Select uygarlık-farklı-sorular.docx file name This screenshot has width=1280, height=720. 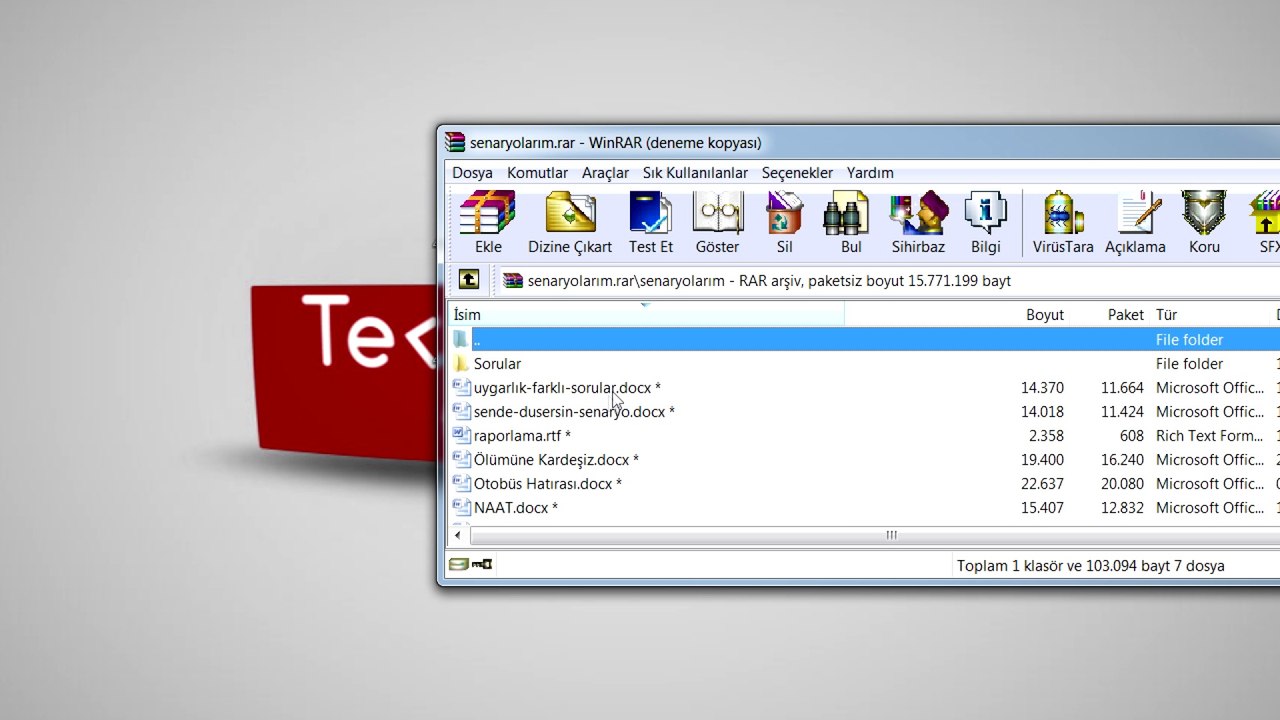point(567,388)
